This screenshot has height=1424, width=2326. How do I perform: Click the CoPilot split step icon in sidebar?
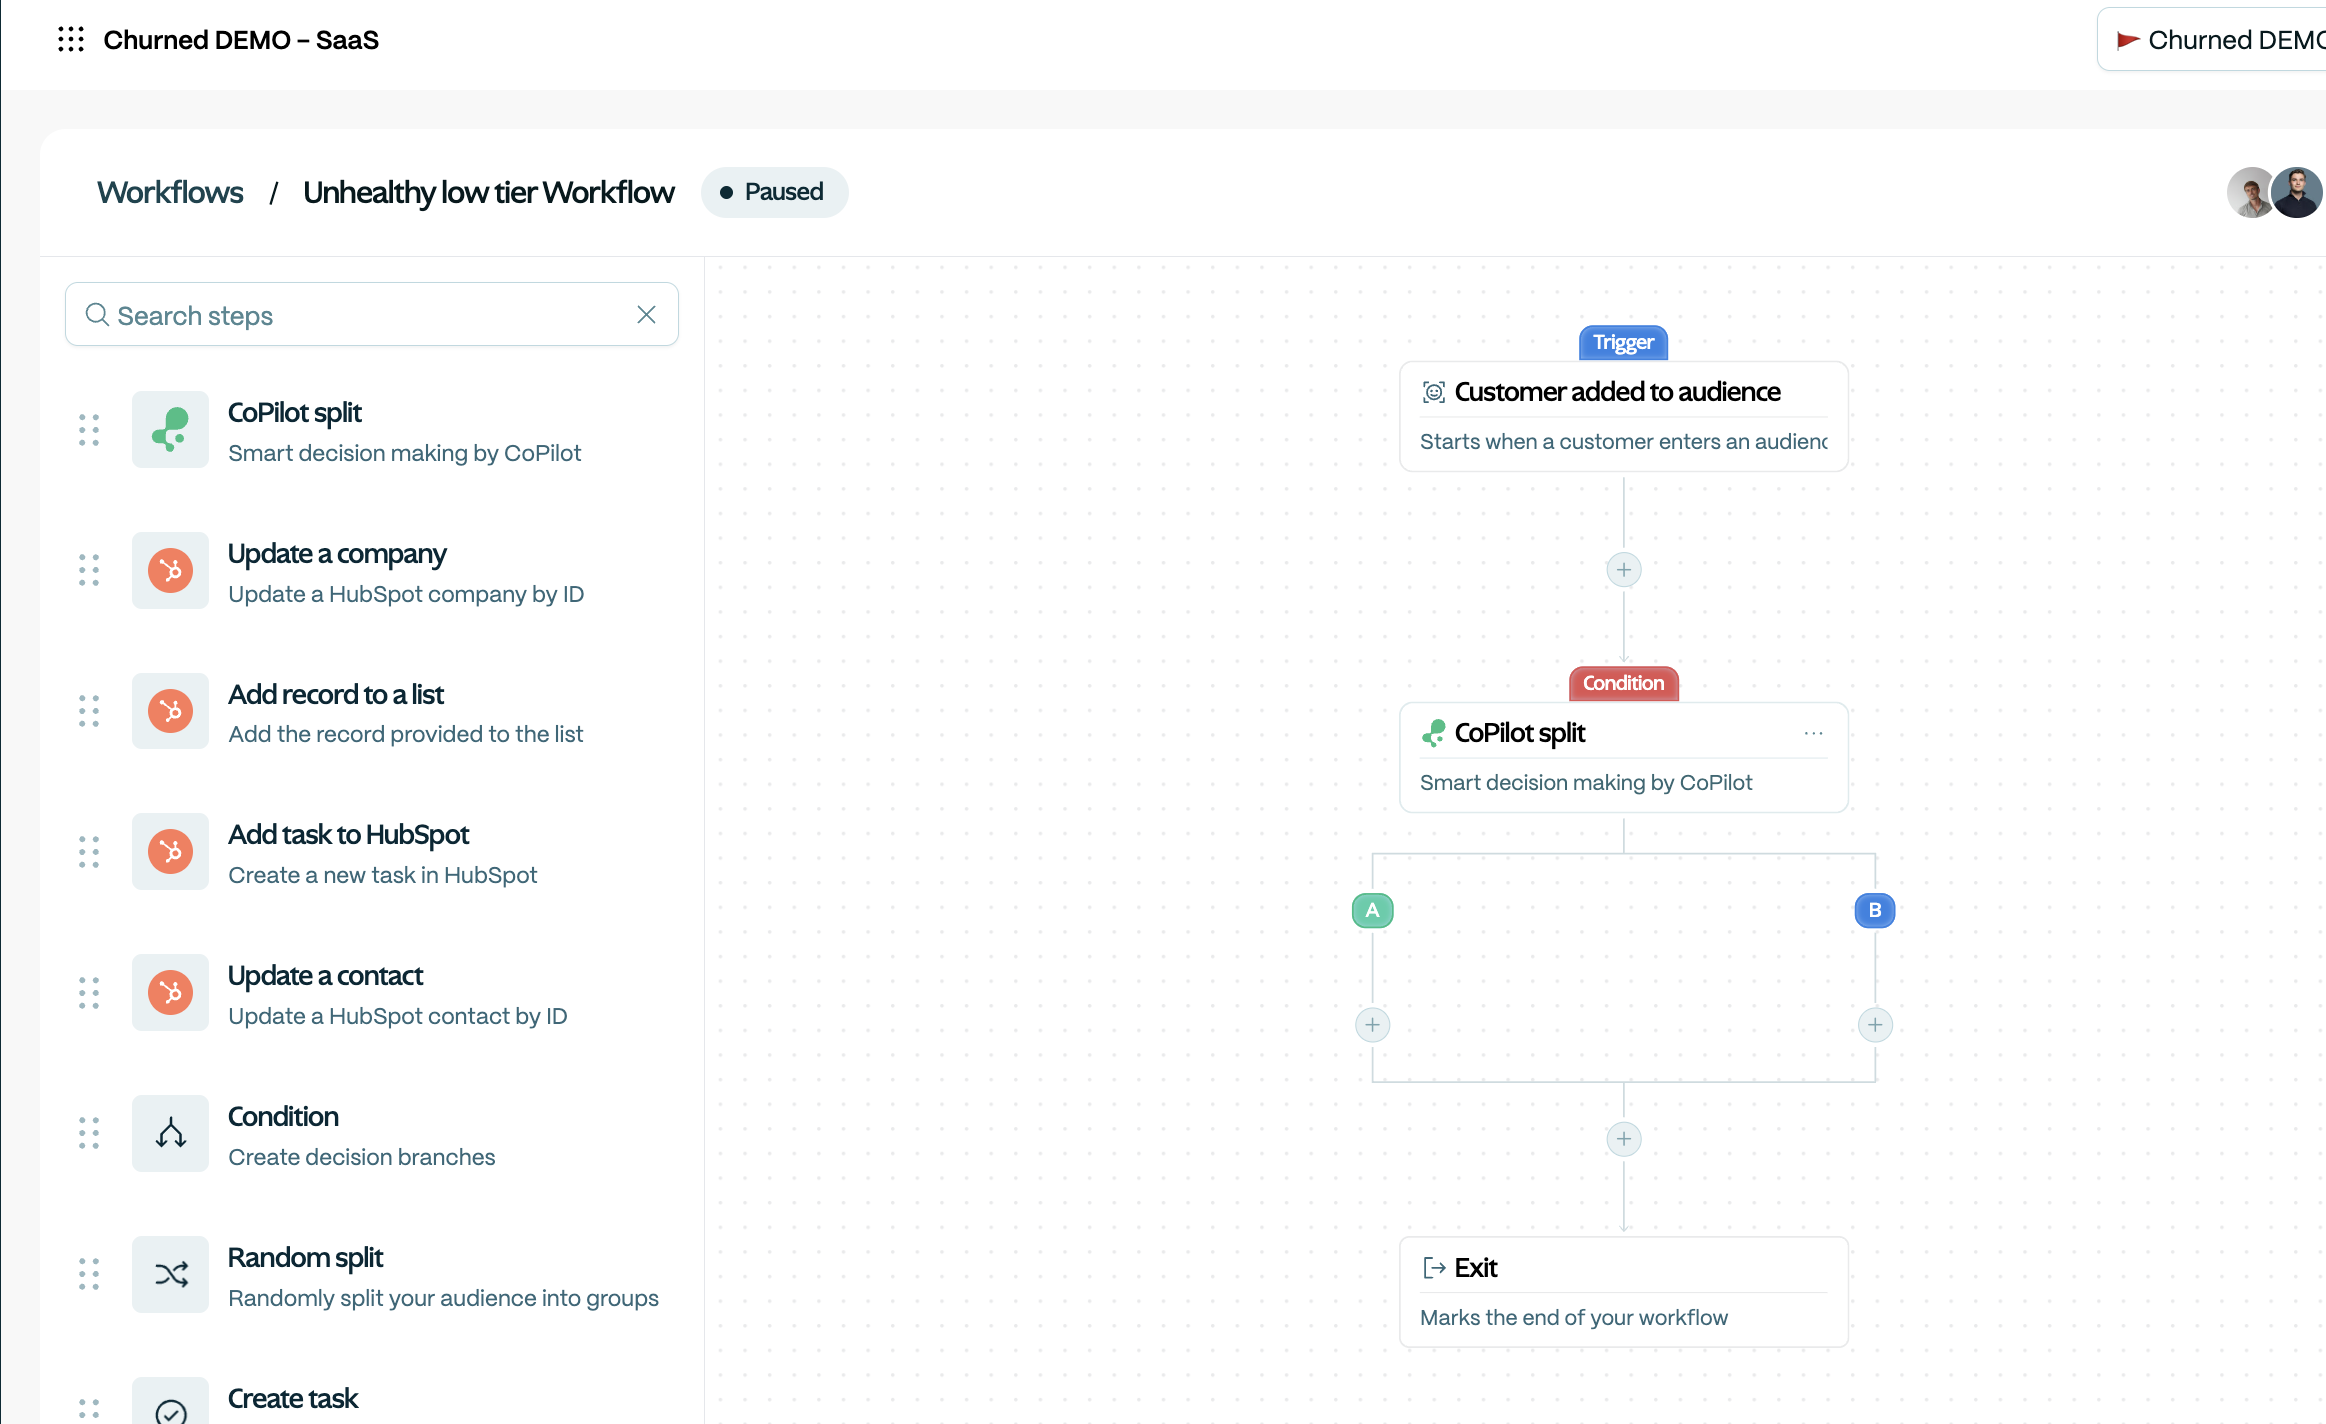tap(170, 430)
